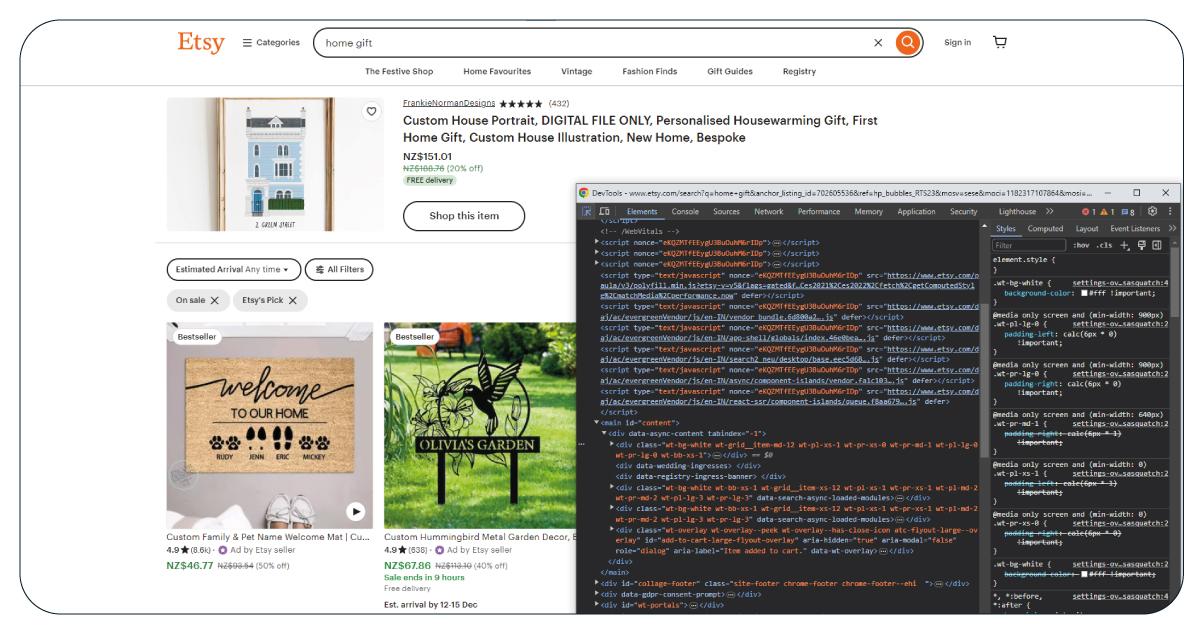Switch to DevTools Performance tab
This screenshot has width=1203, height=634.
[x=819, y=212]
